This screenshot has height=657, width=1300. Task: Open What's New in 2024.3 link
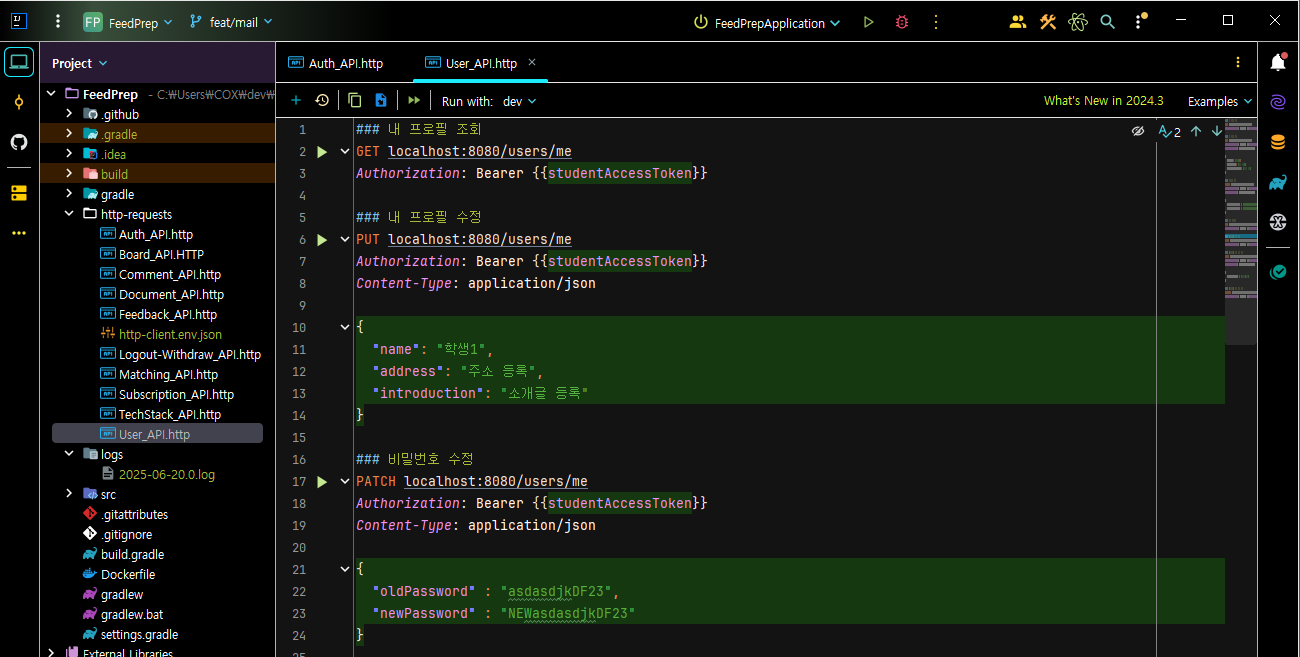pyautogui.click(x=1104, y=101)
